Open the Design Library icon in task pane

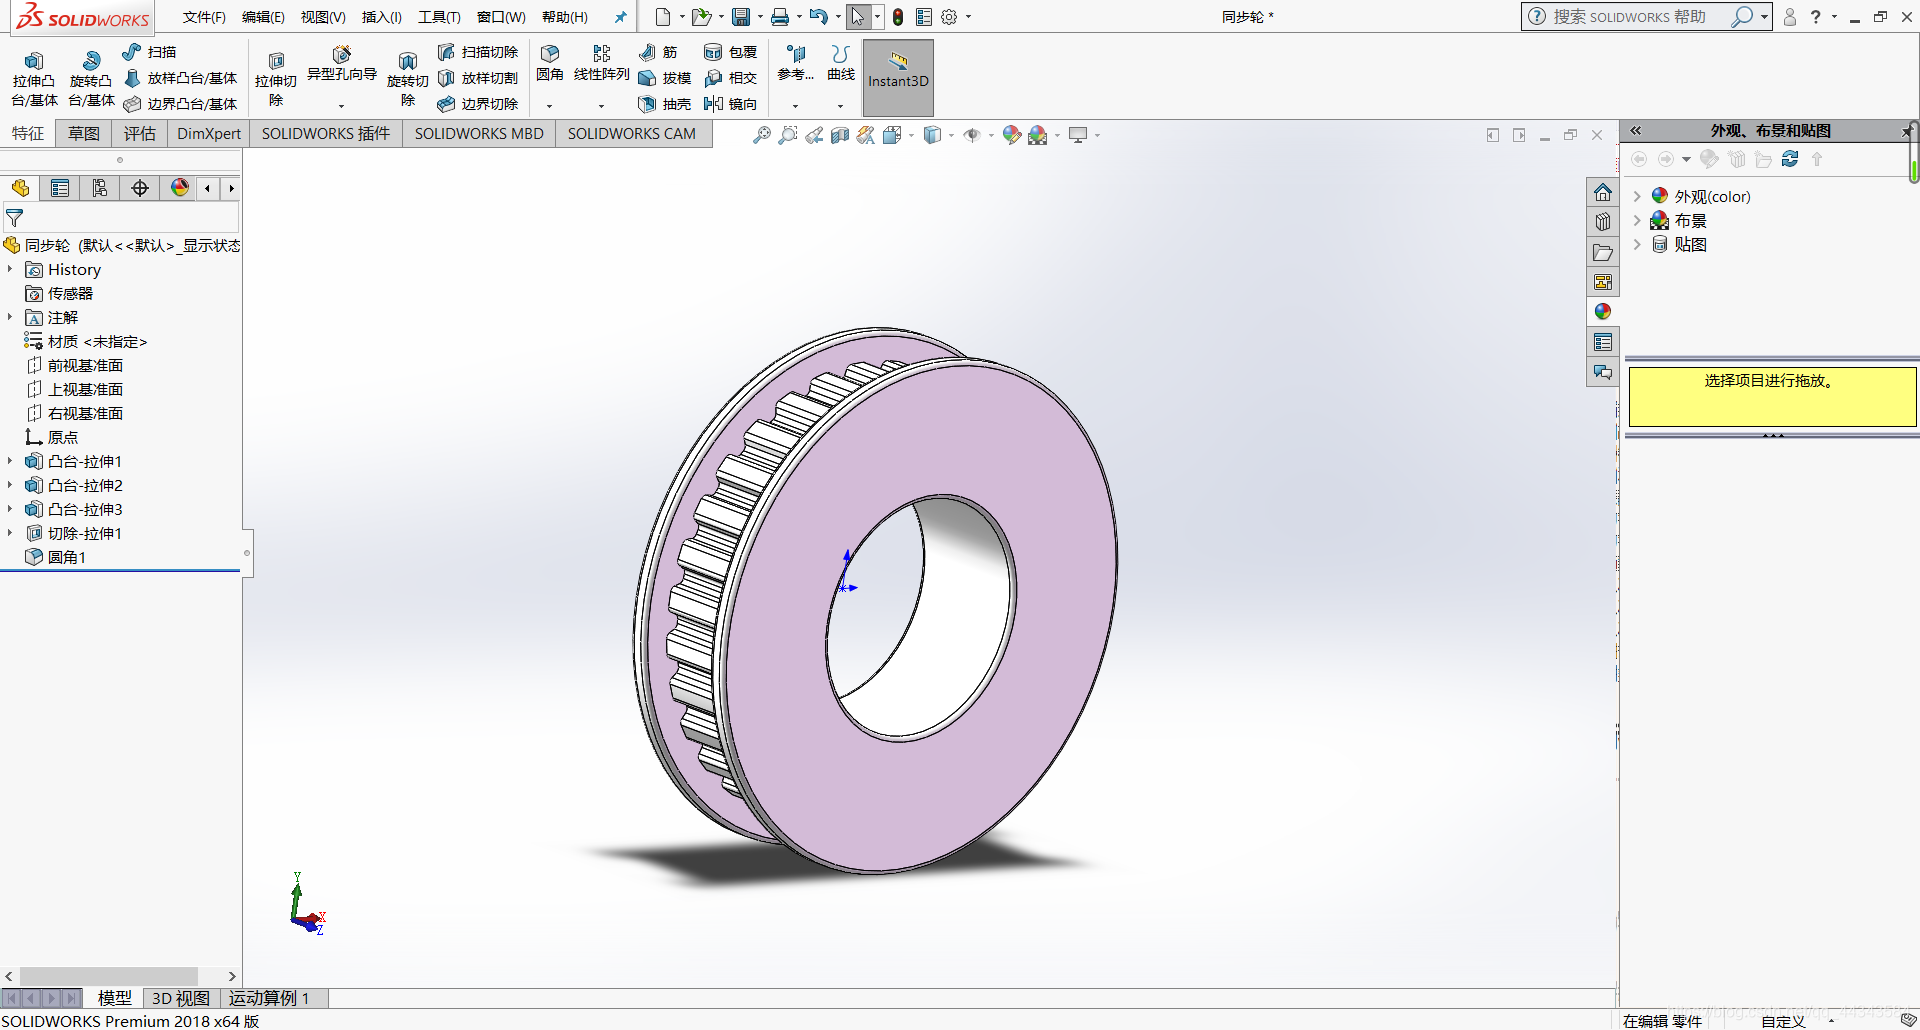coord(1603,222)
